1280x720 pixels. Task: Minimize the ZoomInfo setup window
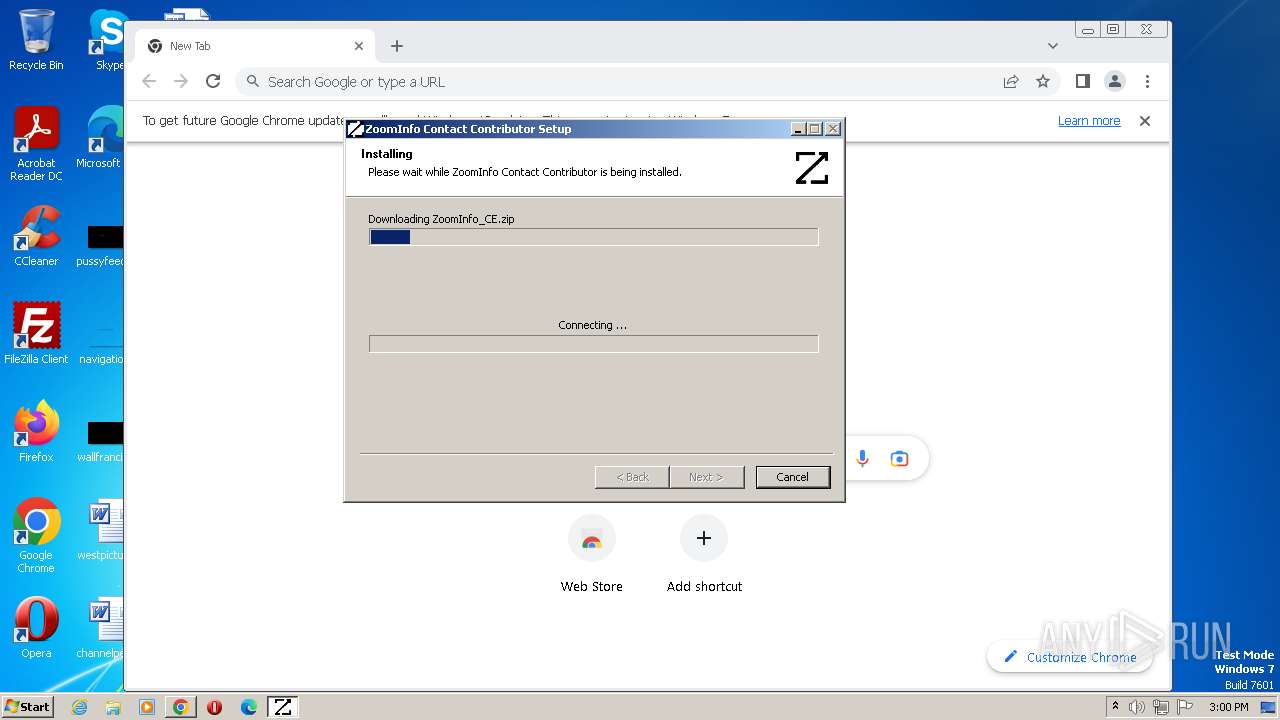[798, 129]
